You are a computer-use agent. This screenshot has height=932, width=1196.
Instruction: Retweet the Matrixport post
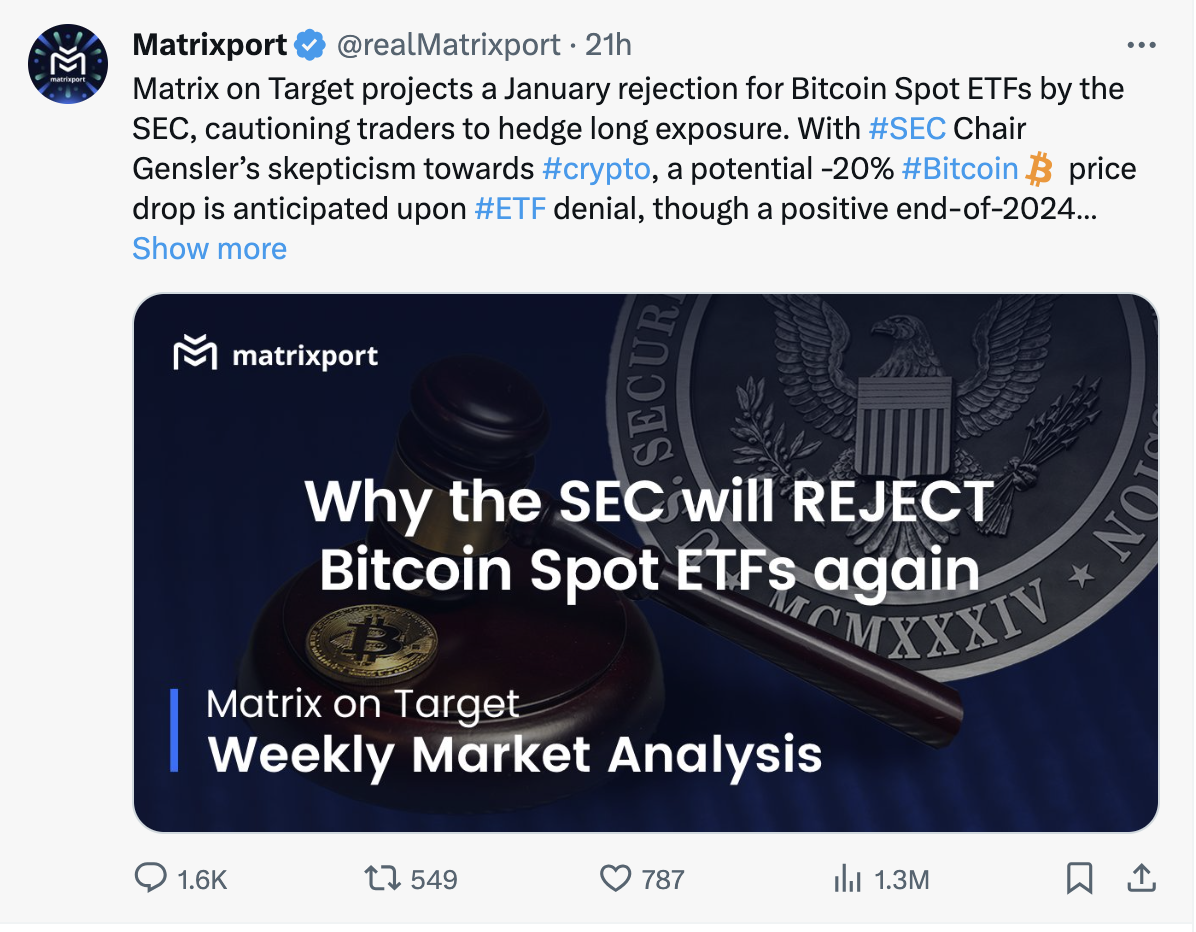[x=384, y=879]
